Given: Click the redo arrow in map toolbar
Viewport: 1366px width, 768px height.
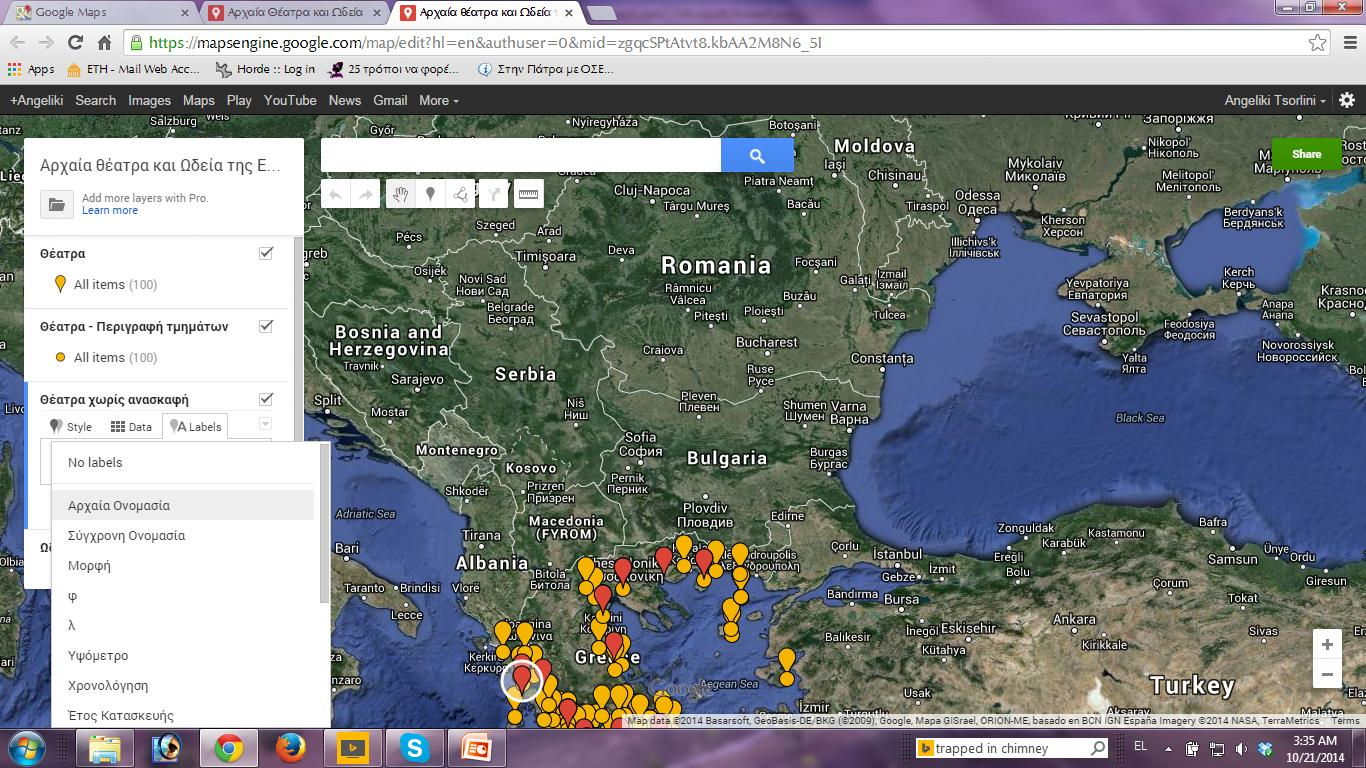Looking at the screenshot, I should click(x=365, y=195).
